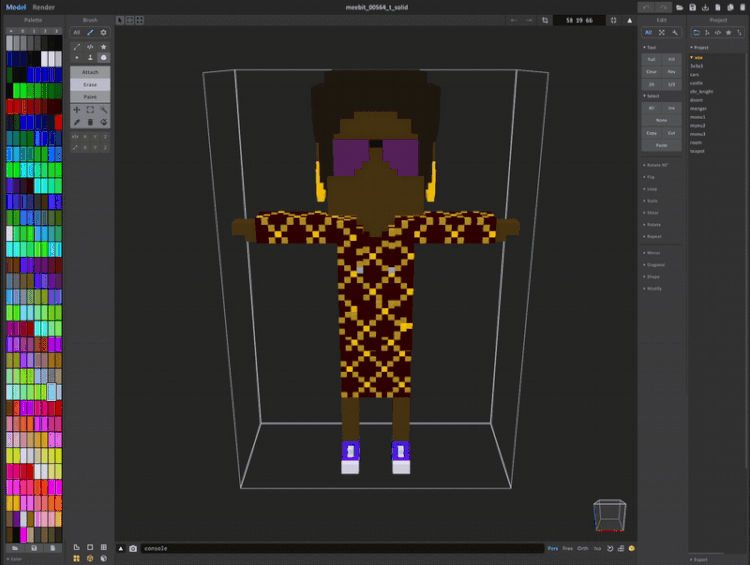750x565 pixels.
Task: Switch camera to Orth mode
Action: (x=583, y=548)
